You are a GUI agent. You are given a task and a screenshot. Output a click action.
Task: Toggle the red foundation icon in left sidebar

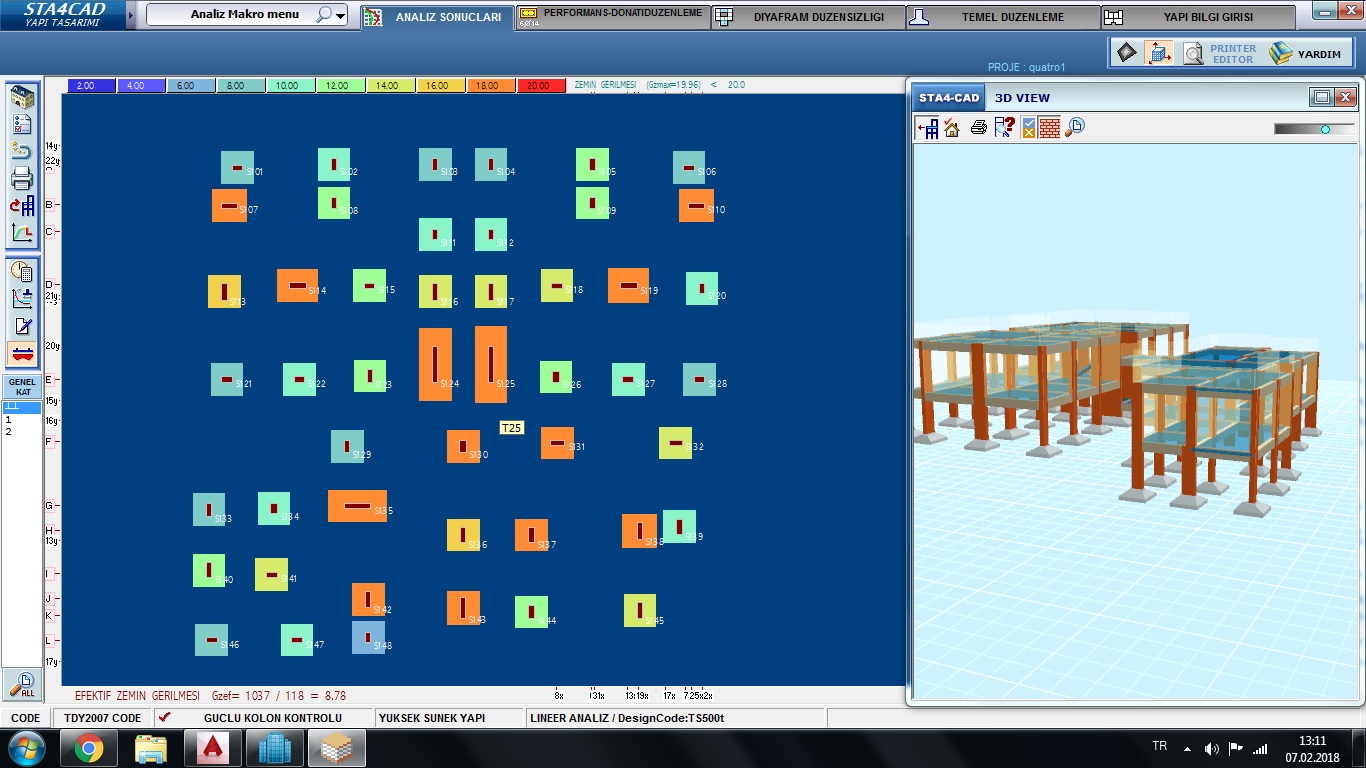click(x=22, y=353)
